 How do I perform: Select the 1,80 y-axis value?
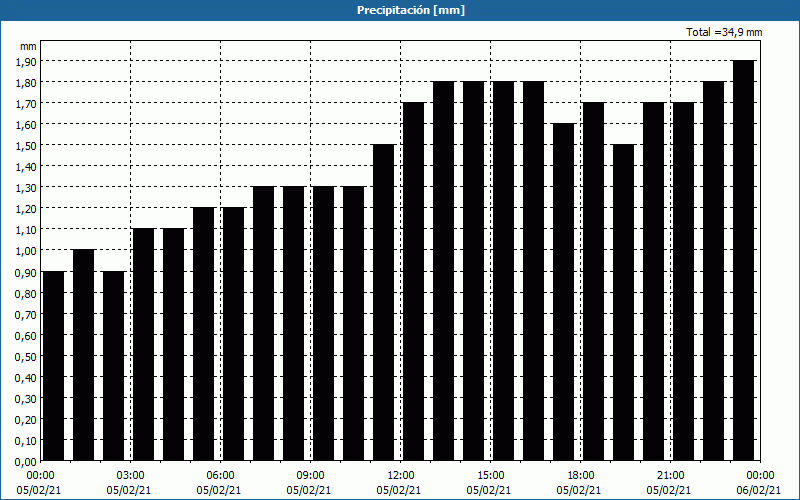[26, 82]
